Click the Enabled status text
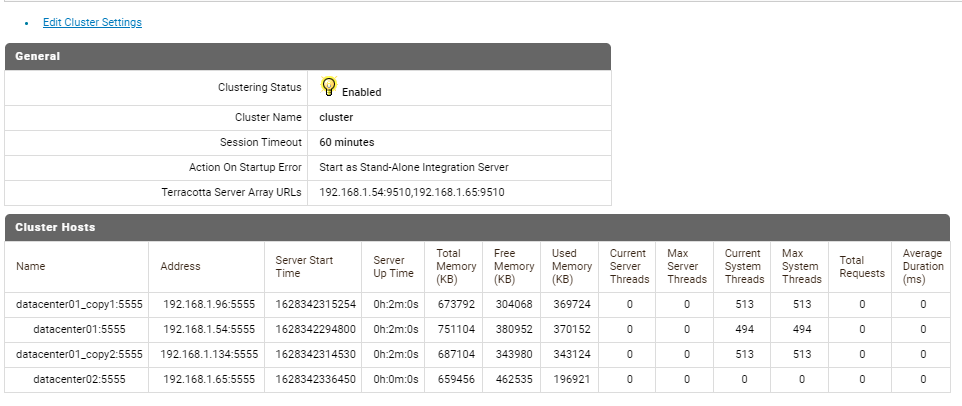This screenshot has height=406, width=962. click(x=361, y=92)
